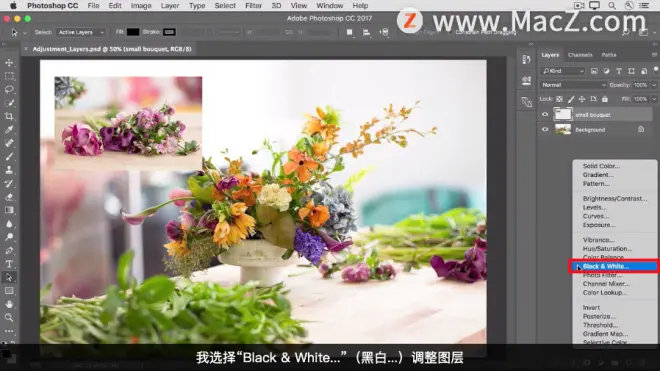Toggle filter for smart objects
The width and height of the screenshot is (660, 371).
[x=644, y=71]
